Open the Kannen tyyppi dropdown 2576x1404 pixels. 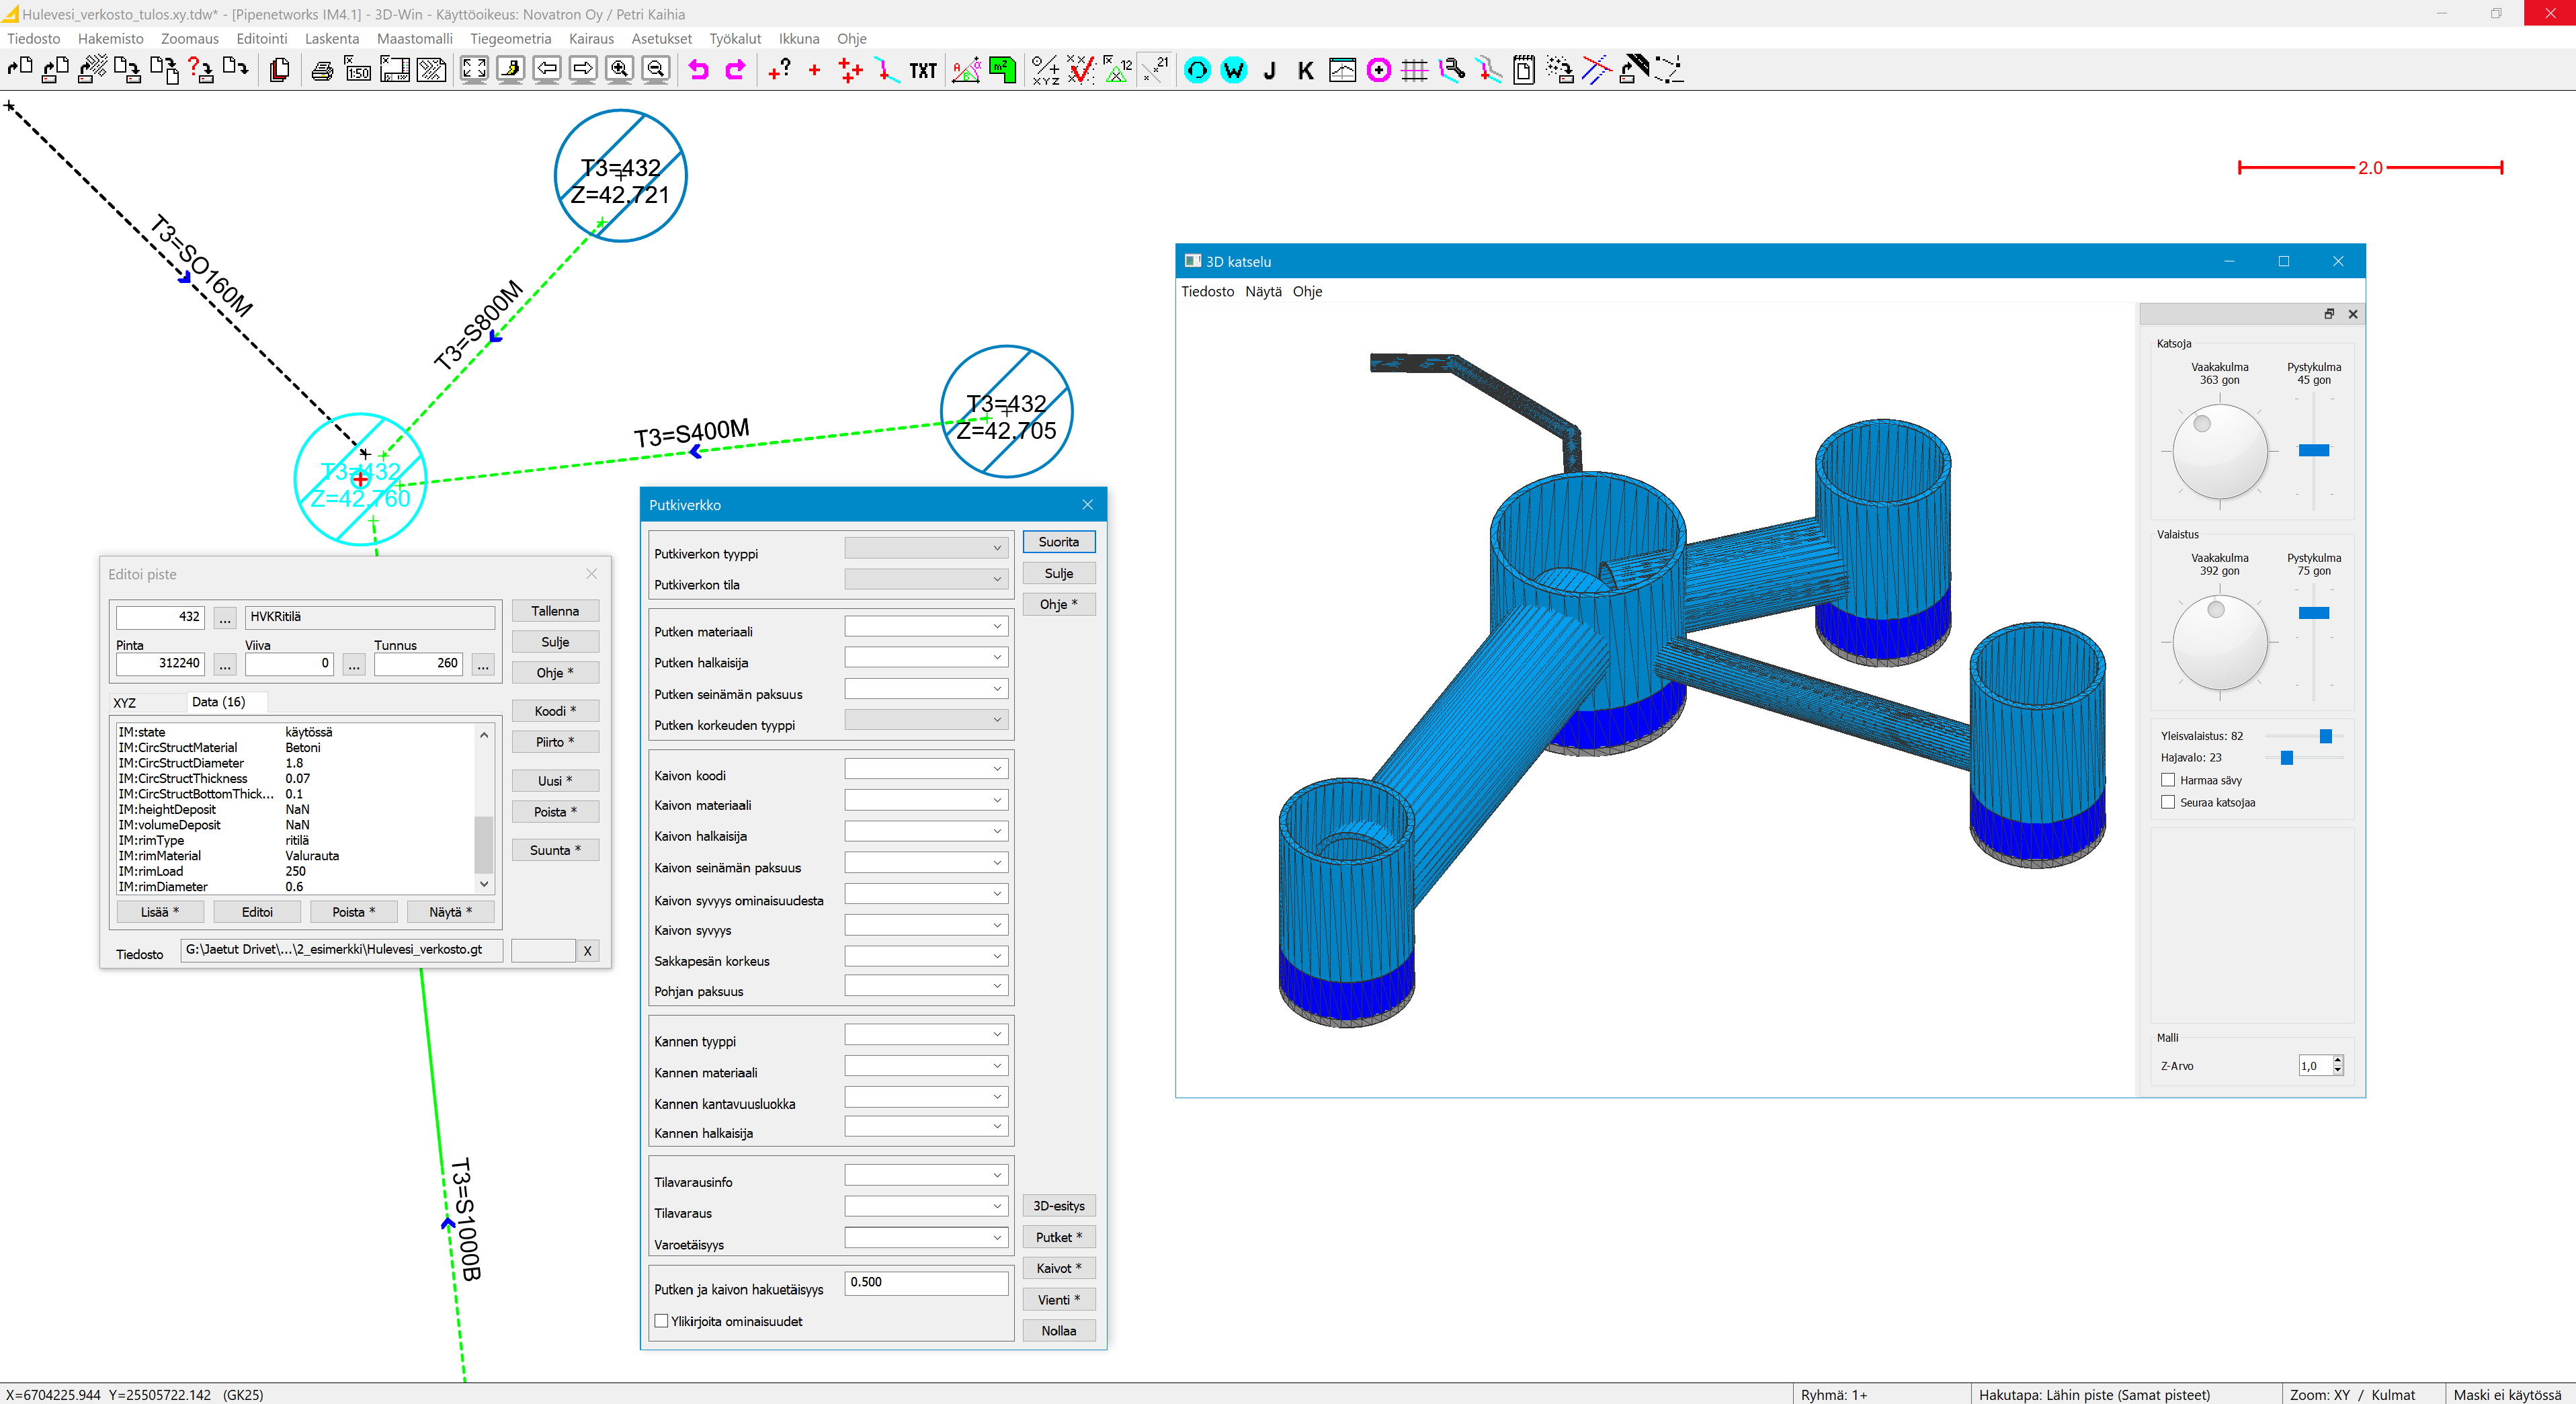click(x=925, y=1035)
